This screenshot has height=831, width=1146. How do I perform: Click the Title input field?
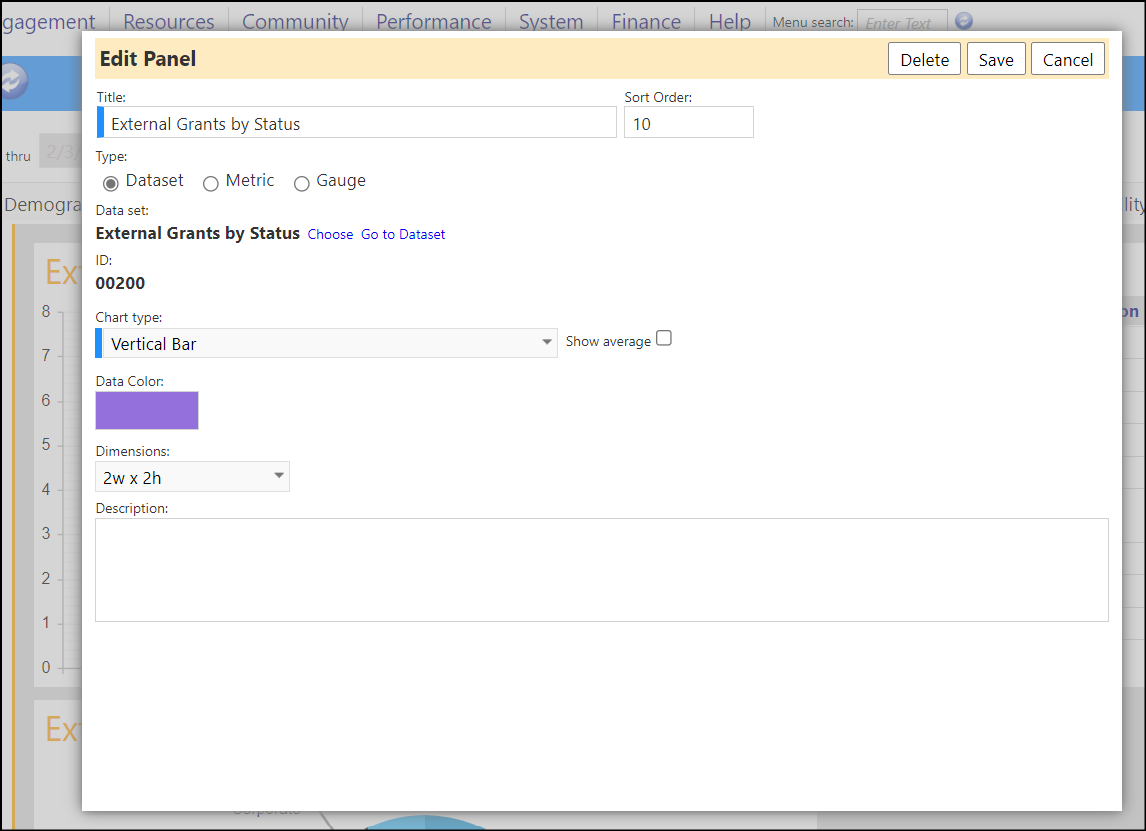click(x=357, y=122)
